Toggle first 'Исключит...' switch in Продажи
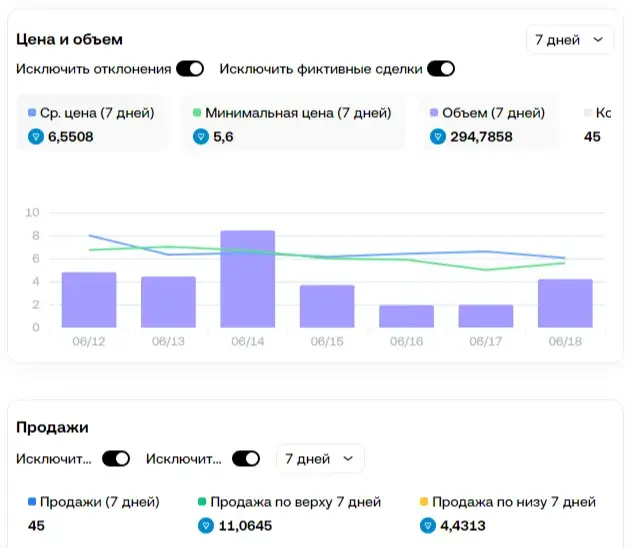 [x=116, y=459]
